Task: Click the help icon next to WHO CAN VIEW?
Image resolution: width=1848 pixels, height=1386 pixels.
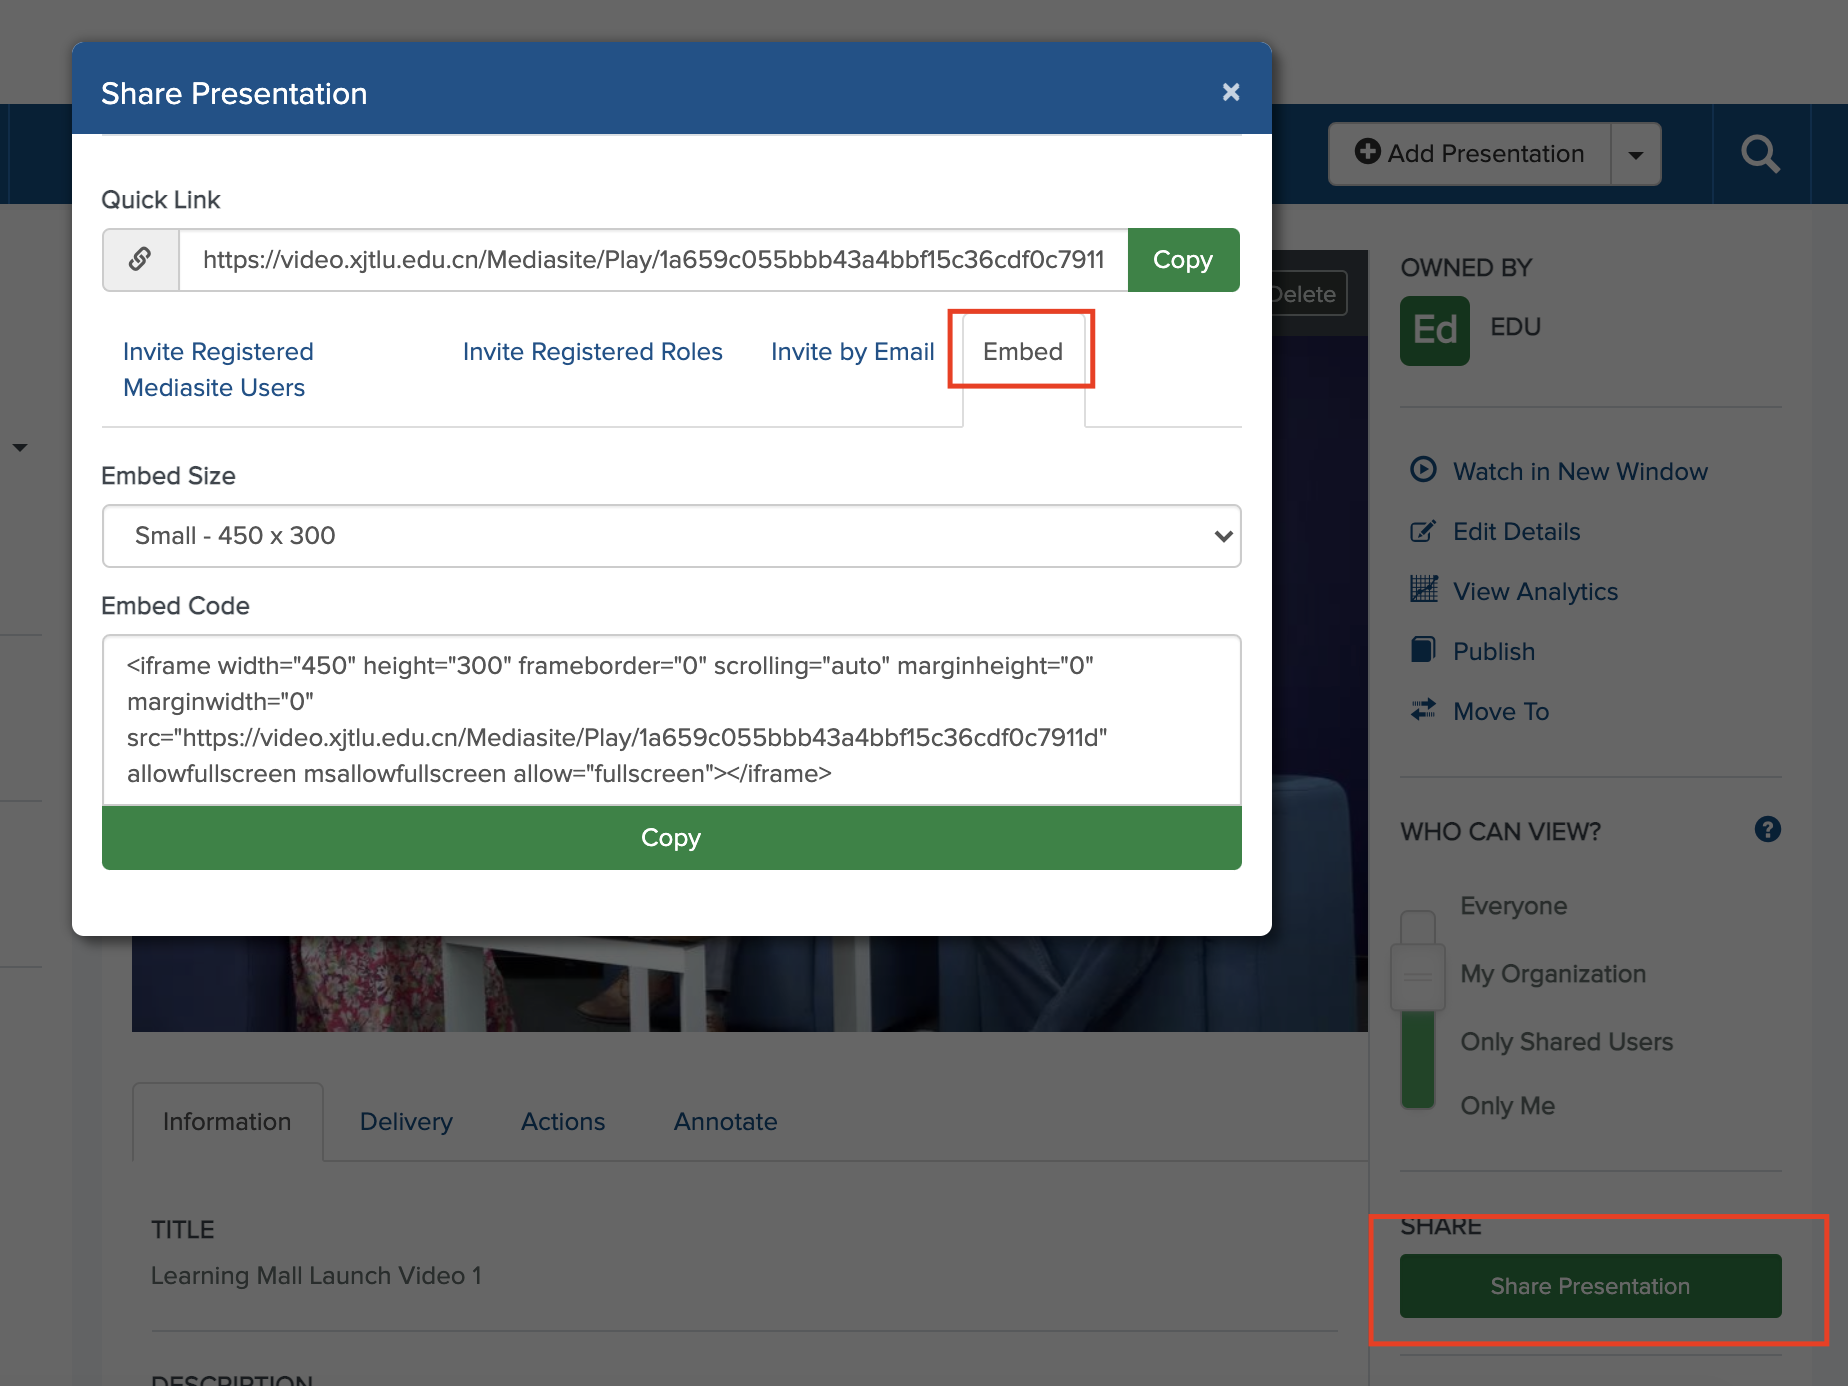Action: point(1768,829)
